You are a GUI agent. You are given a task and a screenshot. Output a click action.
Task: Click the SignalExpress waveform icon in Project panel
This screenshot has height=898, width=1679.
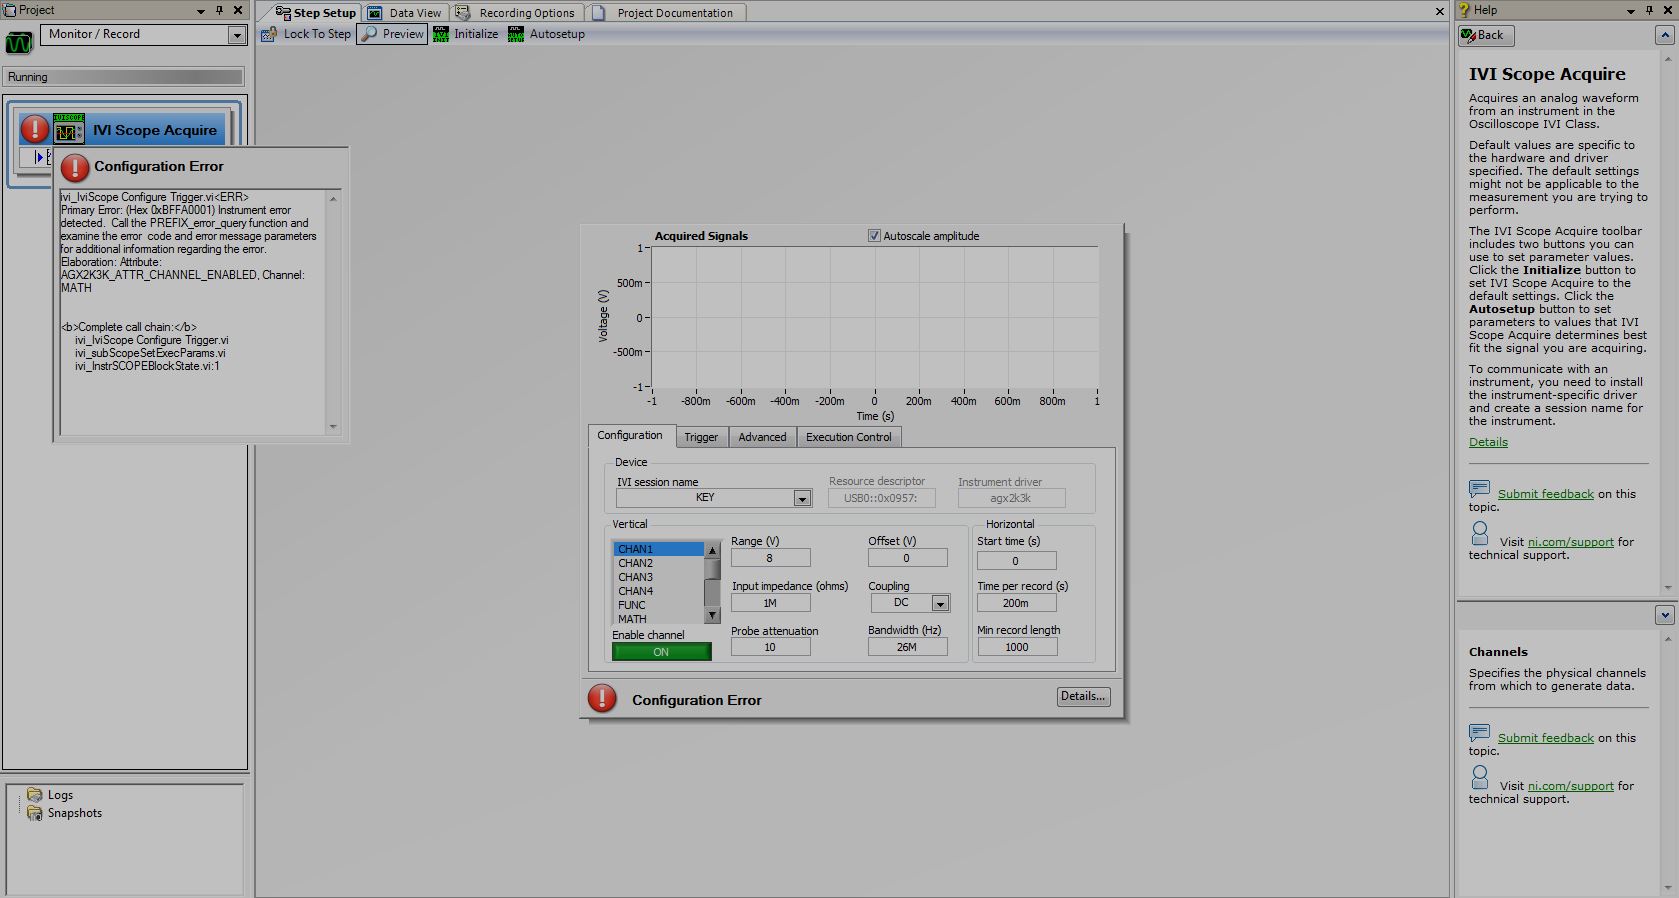(19, 43)
